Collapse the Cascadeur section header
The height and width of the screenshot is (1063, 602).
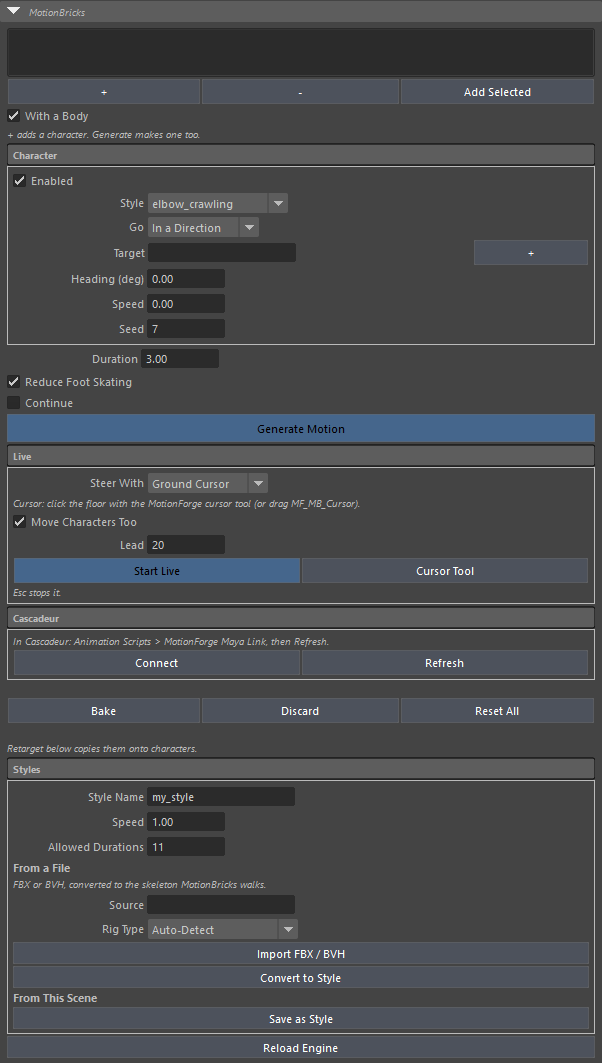point(301,618)
